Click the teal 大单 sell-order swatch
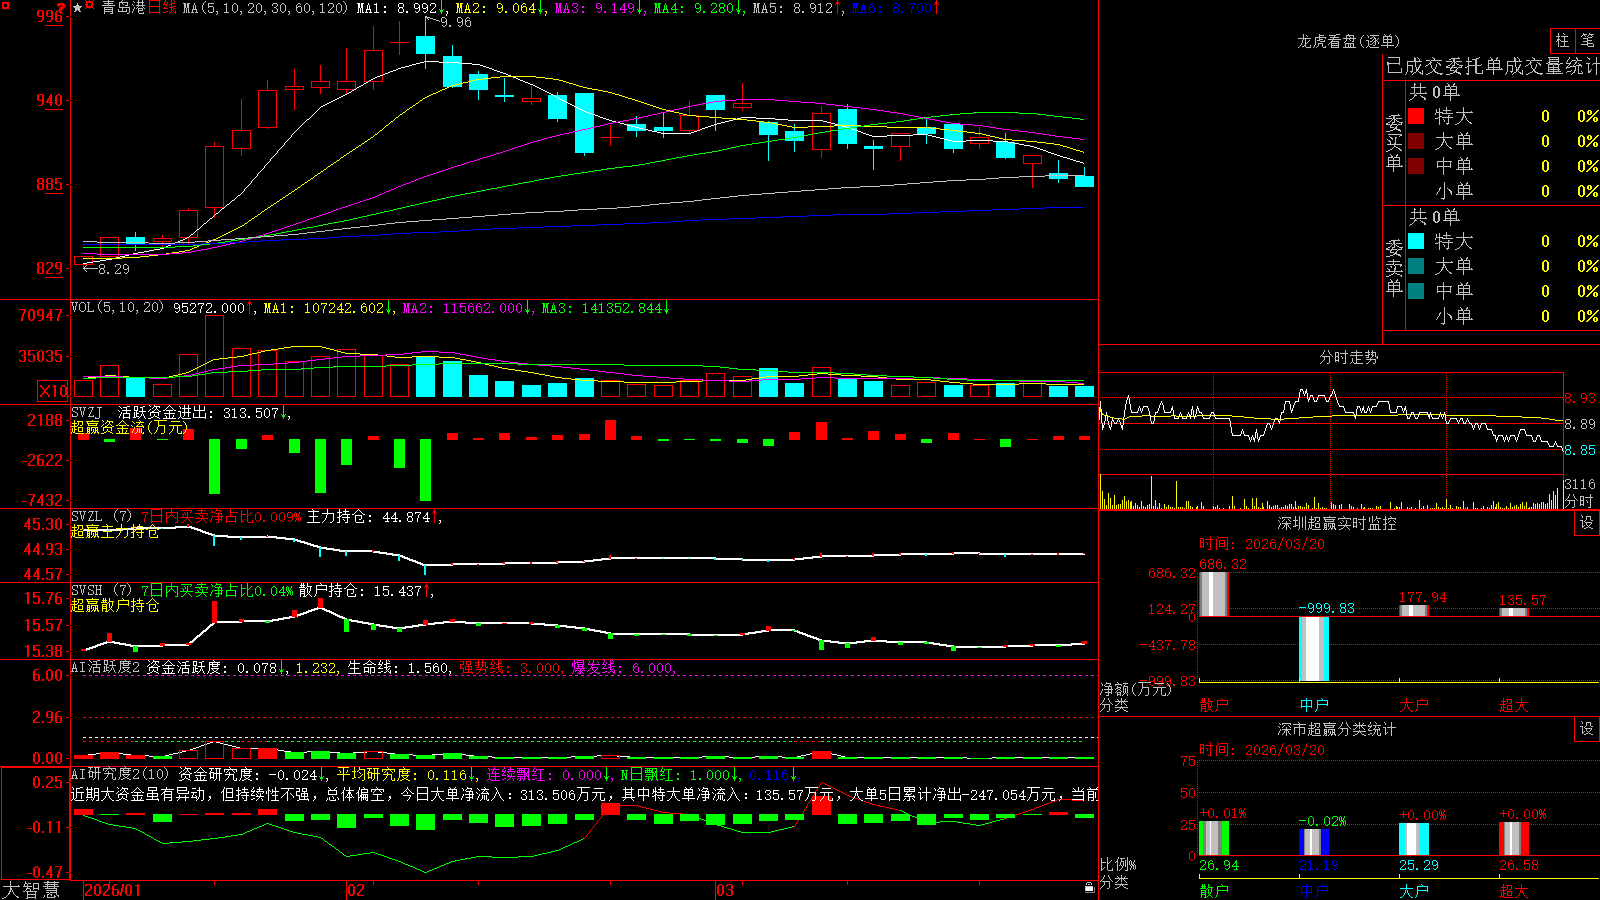 (x=1416, y=266)
